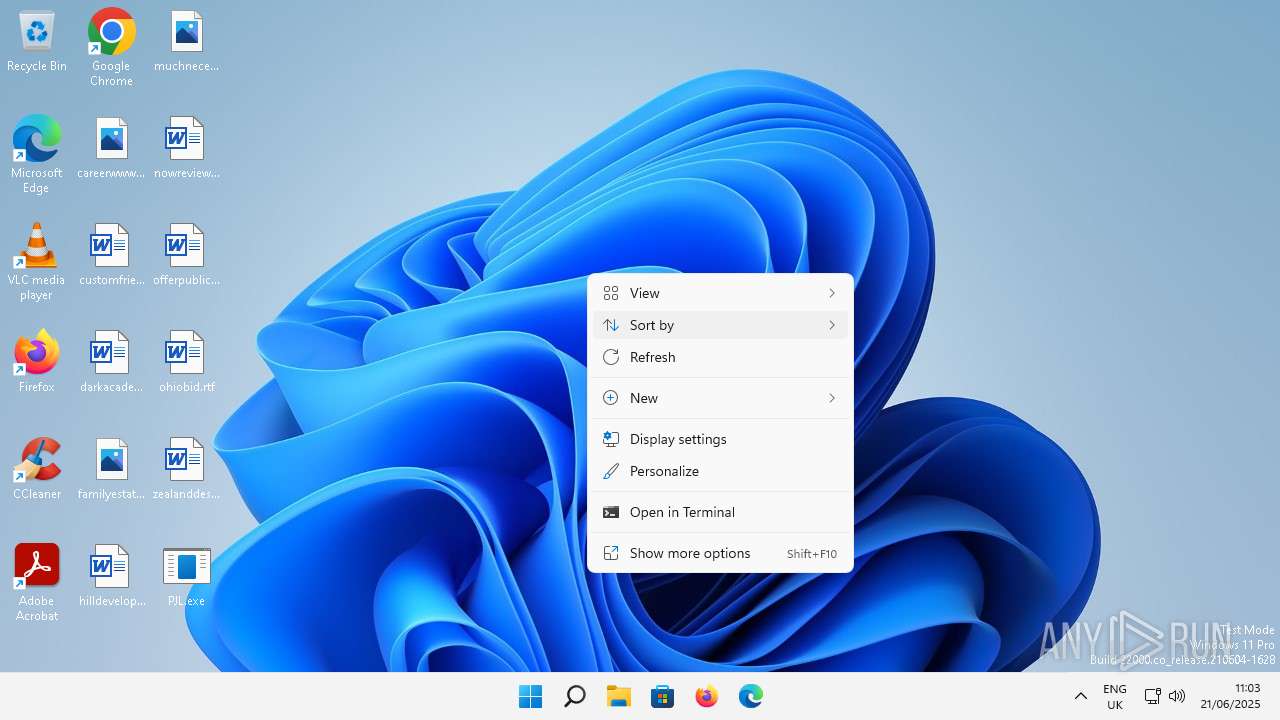Select the PJL.exe desktop icon
This screenshot has width=1280, height=720.
click(x=187, y=576)
